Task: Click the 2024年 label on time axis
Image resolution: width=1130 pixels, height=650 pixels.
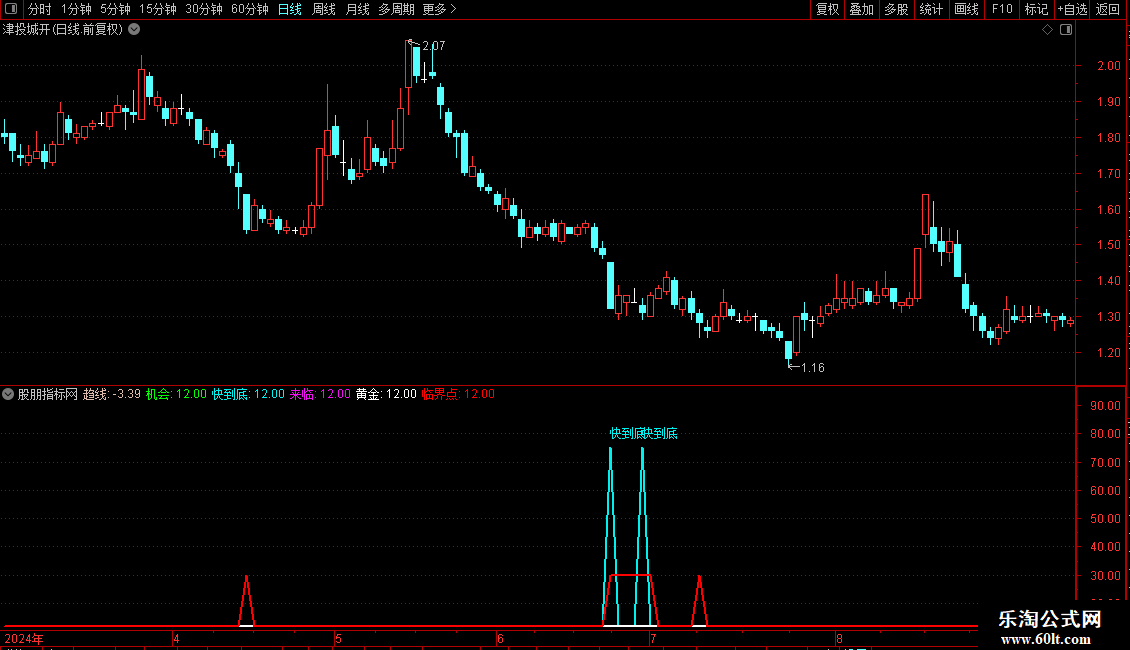Action: pos(24,638)
